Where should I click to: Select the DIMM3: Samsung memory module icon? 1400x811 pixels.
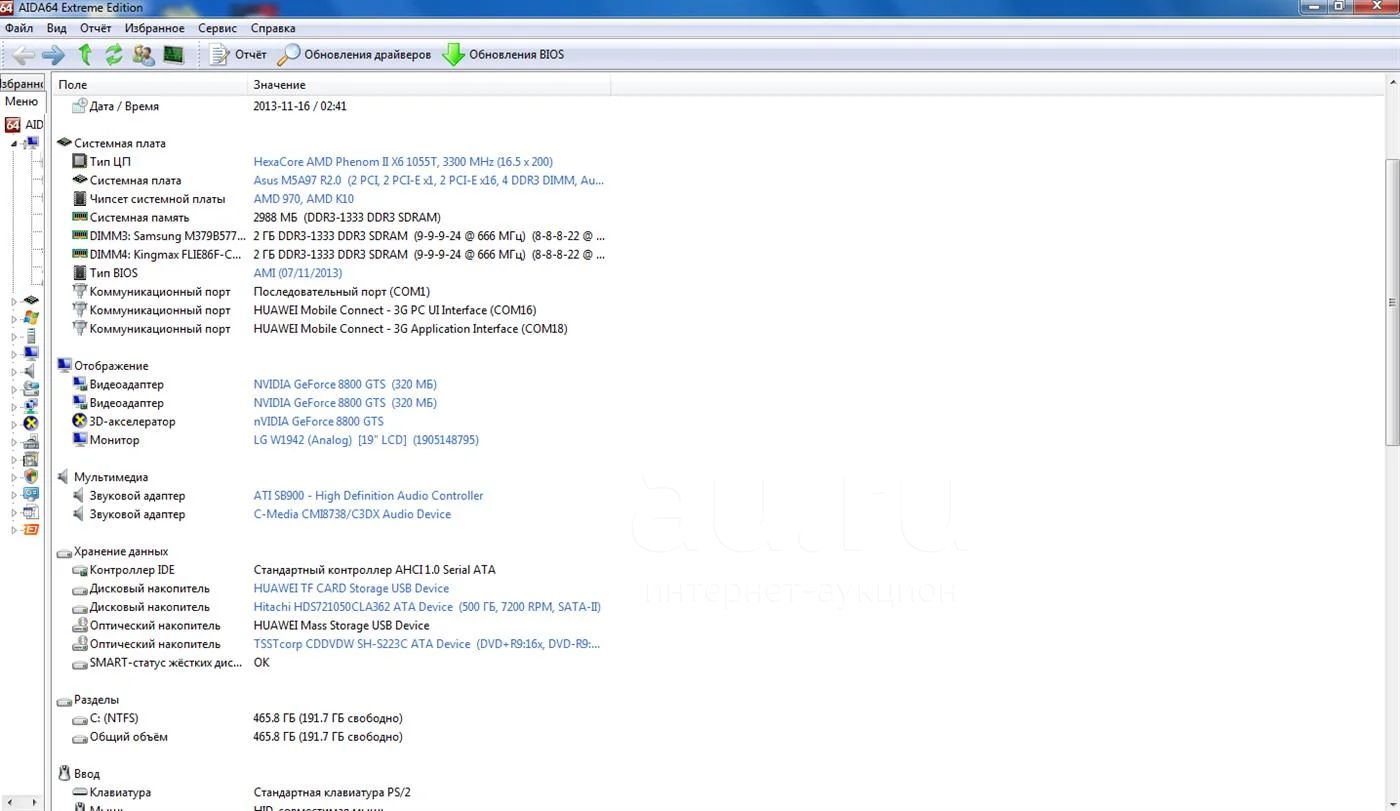click(x=80, y=236)
